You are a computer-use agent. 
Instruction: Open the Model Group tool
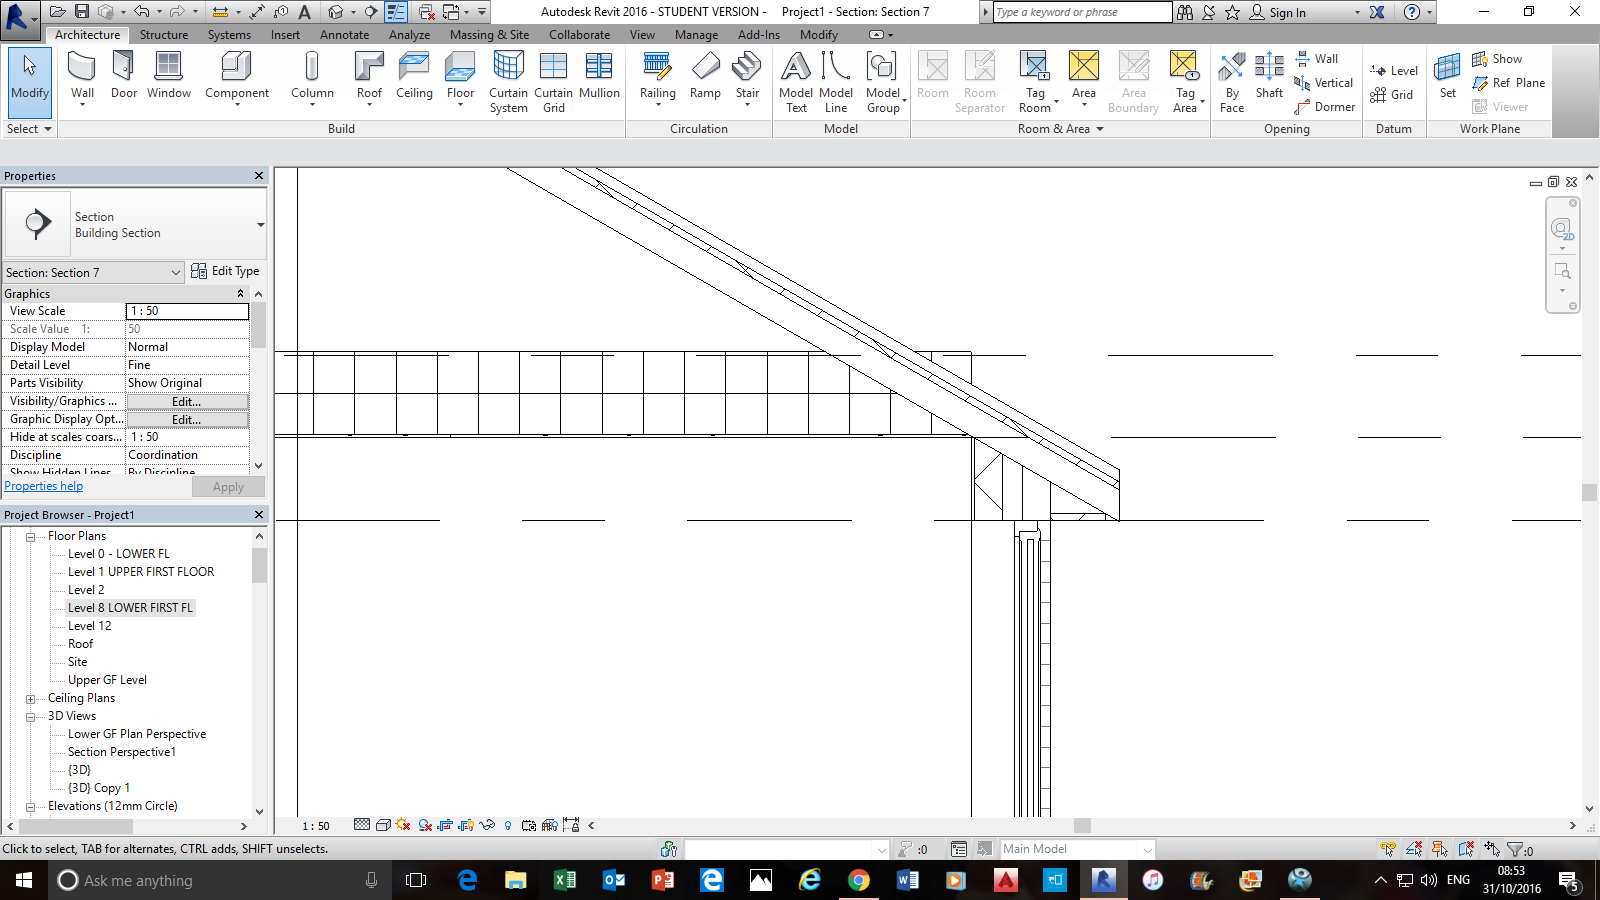pyautogui.click(x=884, y=82)
